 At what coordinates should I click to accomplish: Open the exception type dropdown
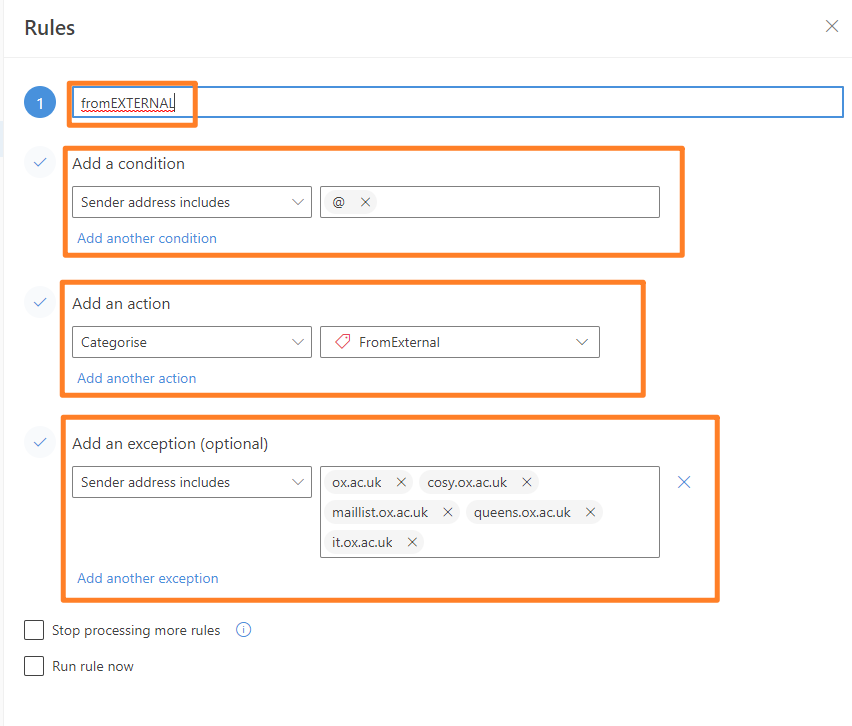[192, 482]
